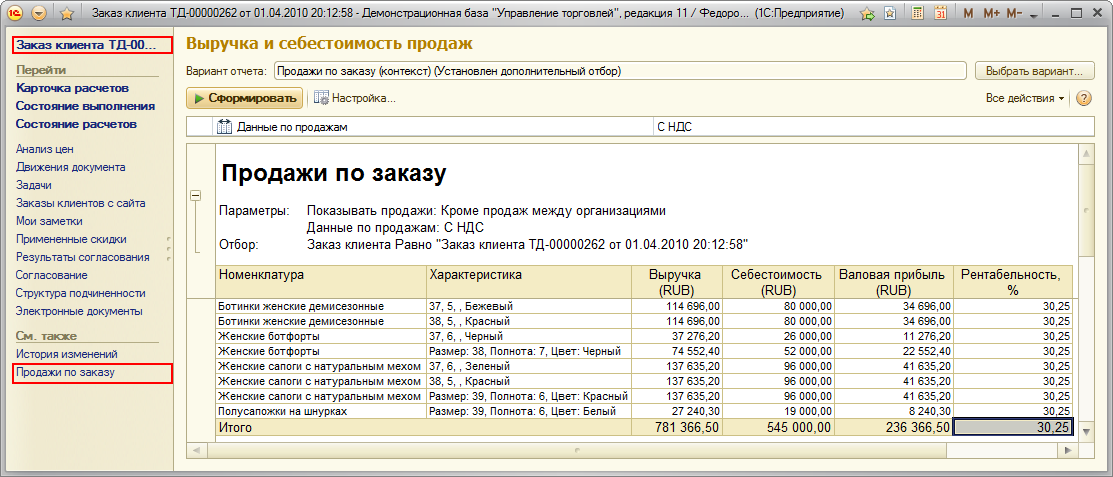
Task: Select Полусапожки на шнурках row name
Action: pyautogui.click(x=320, y=411)
